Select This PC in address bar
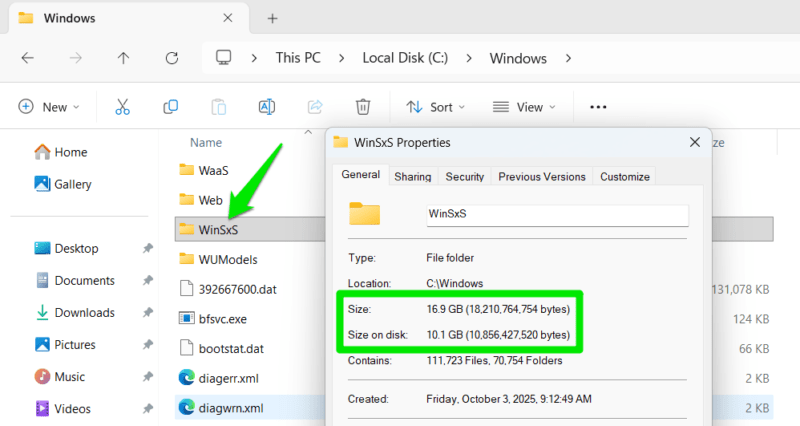 tap(298, 58)
